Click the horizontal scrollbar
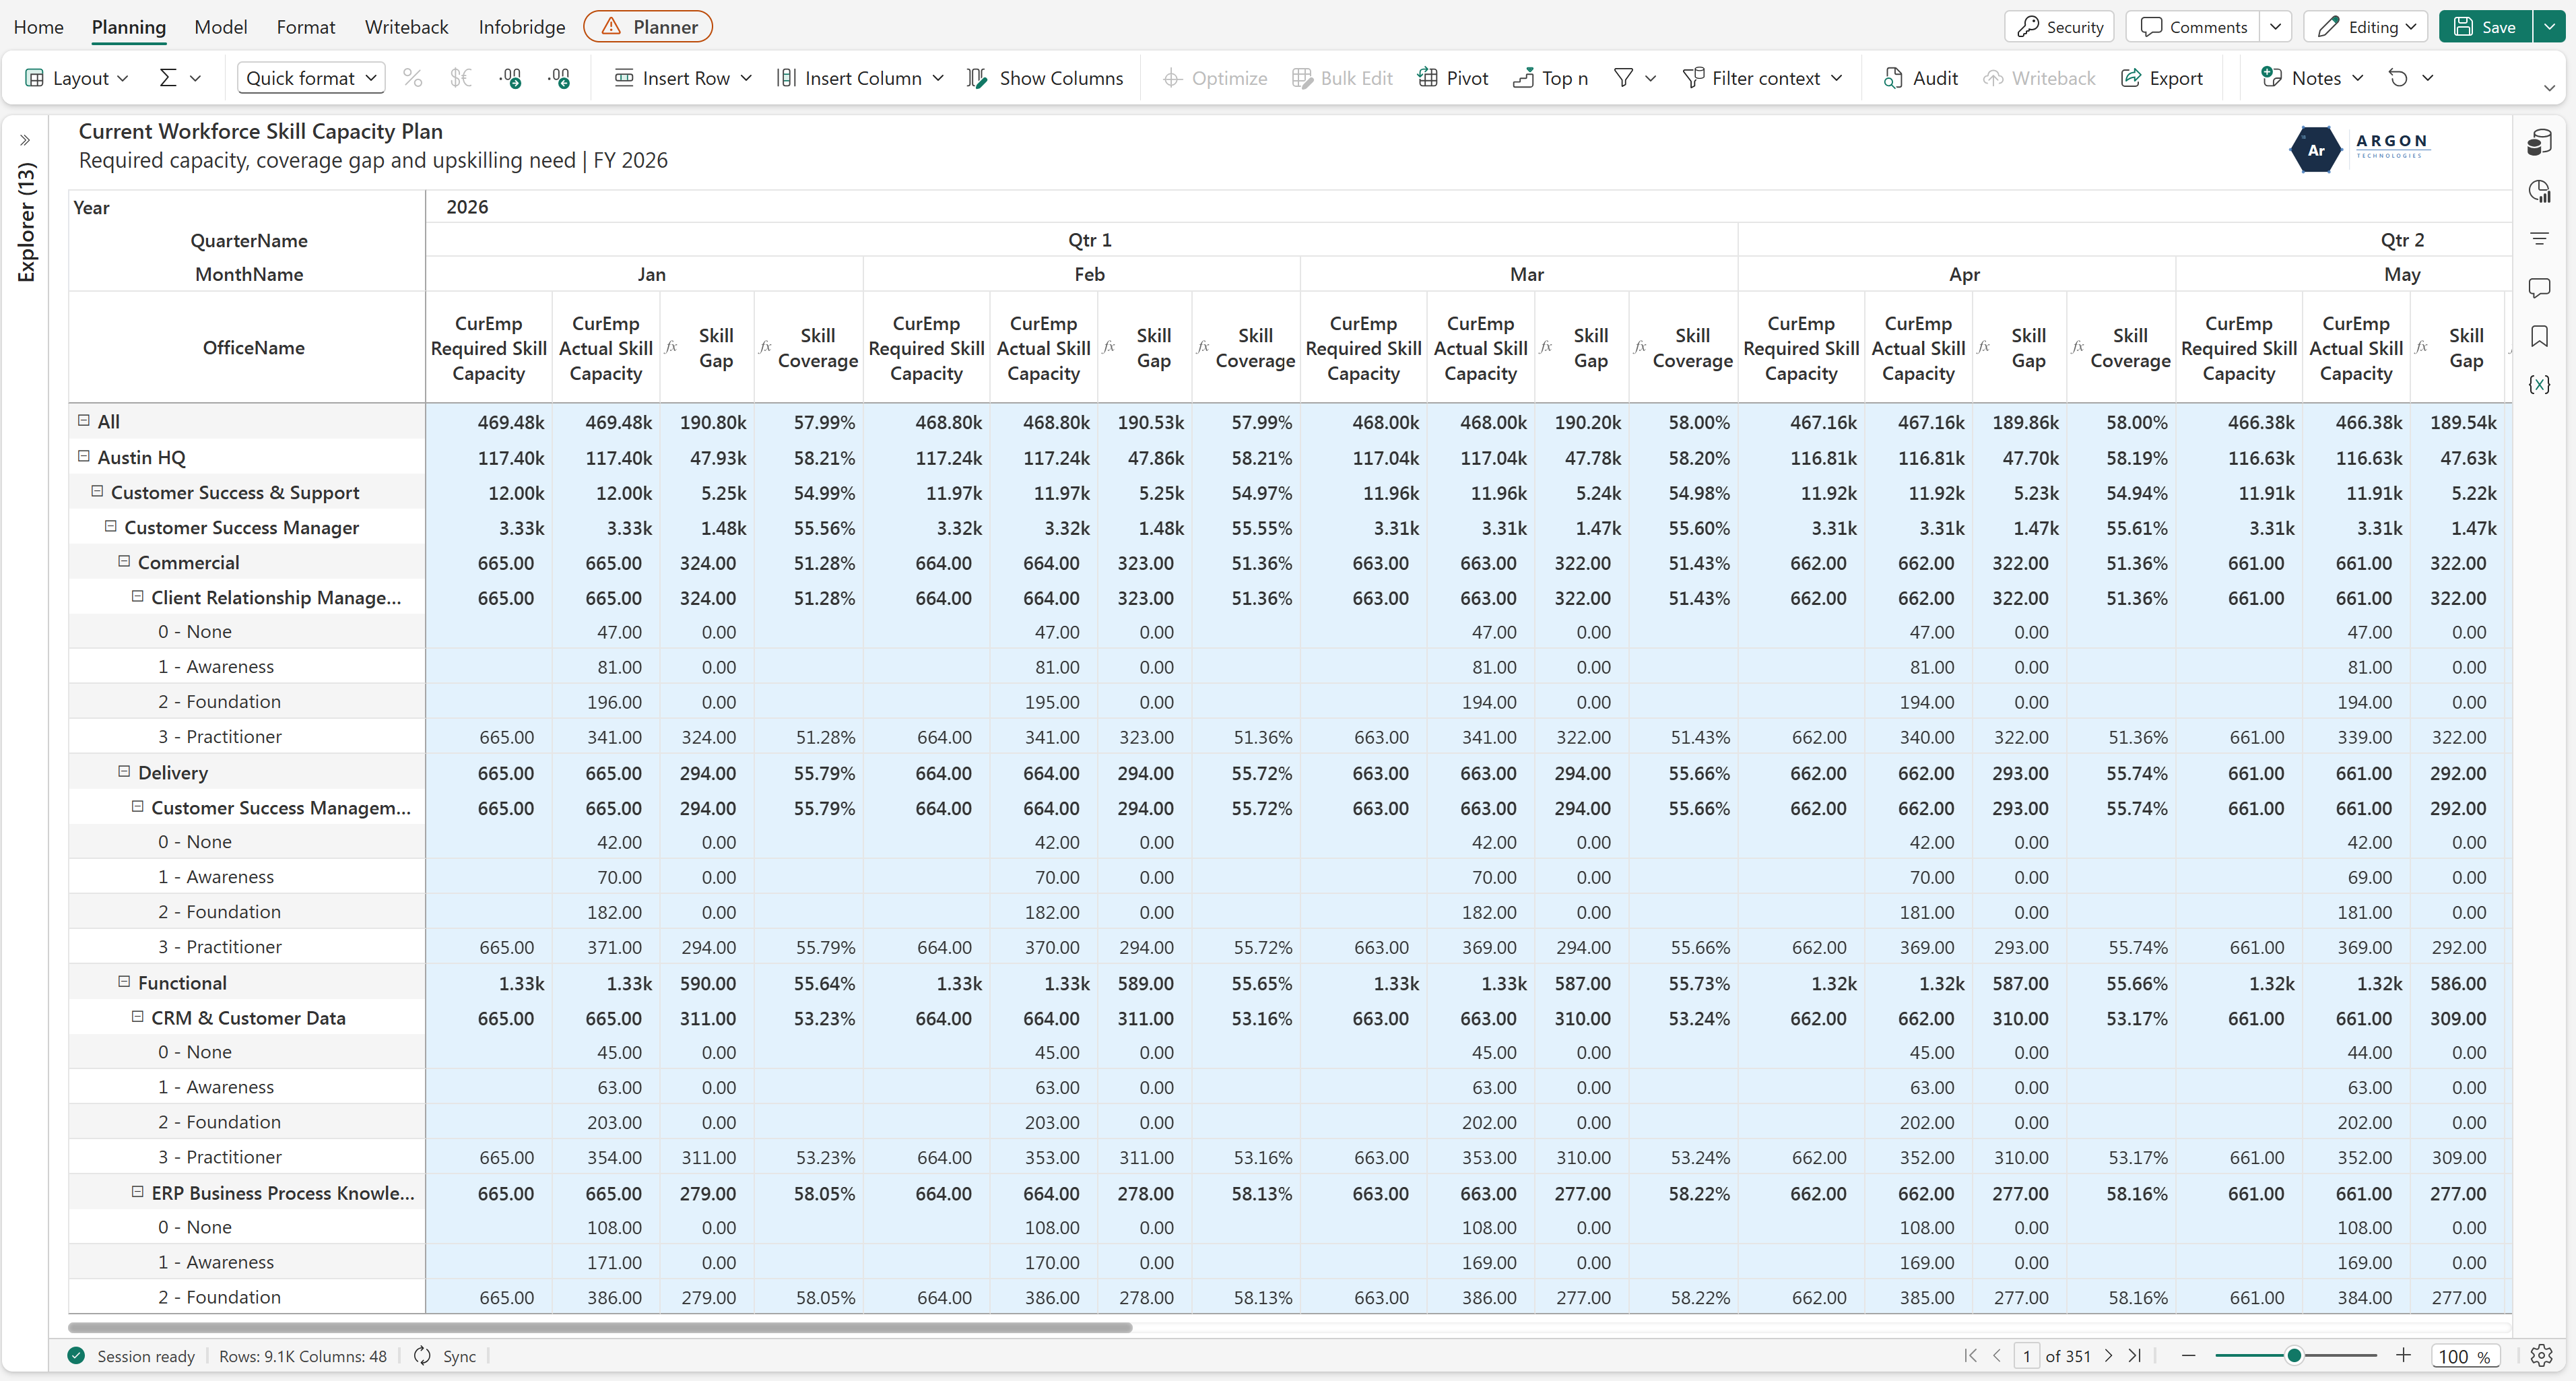The image size is (2576, 1381). coord(600,1328)
